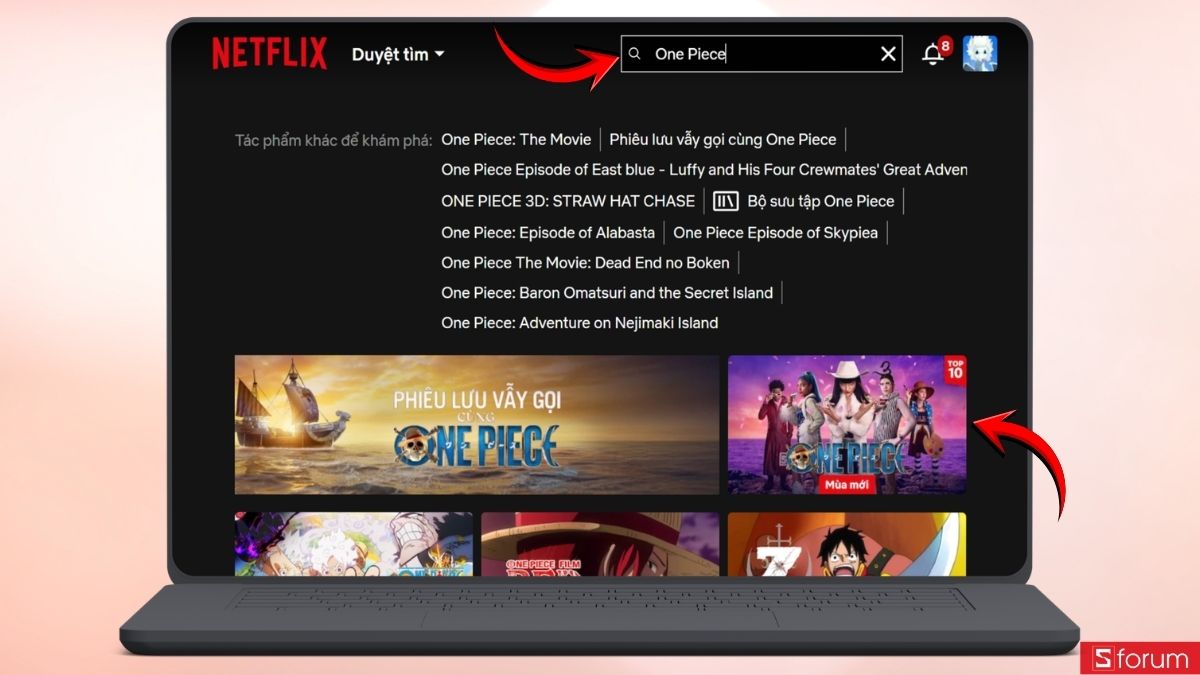Open One Piece: Episode of Alabasta

[x=548, y=232]
